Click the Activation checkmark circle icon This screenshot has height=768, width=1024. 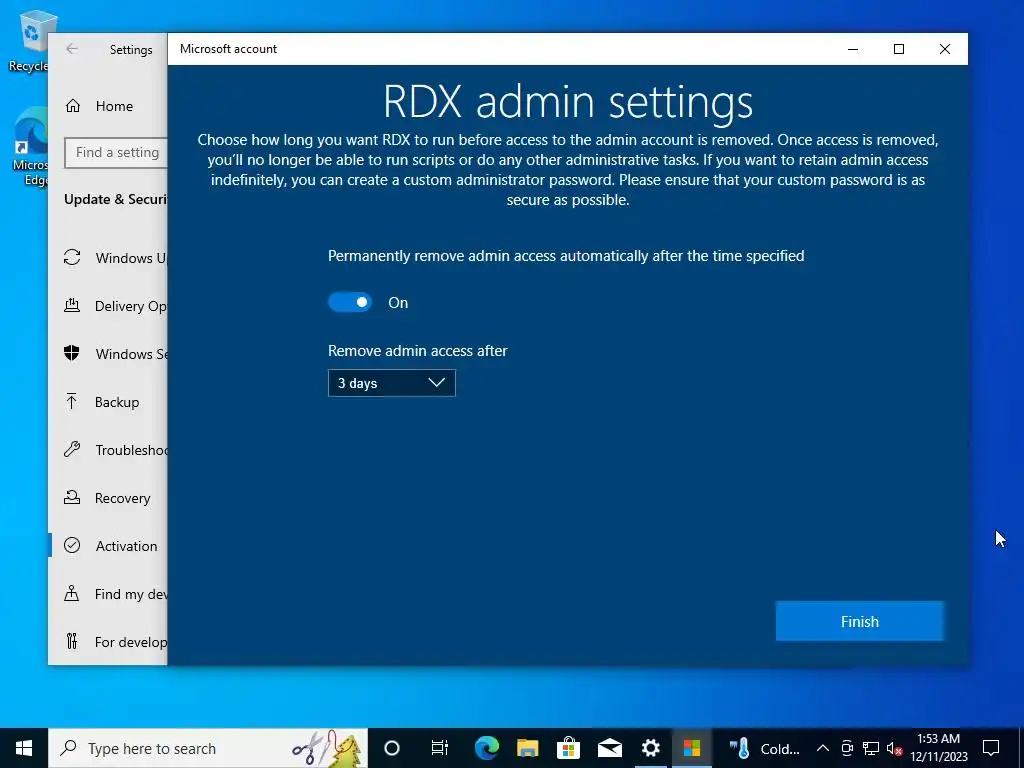[x=72, y=545]
